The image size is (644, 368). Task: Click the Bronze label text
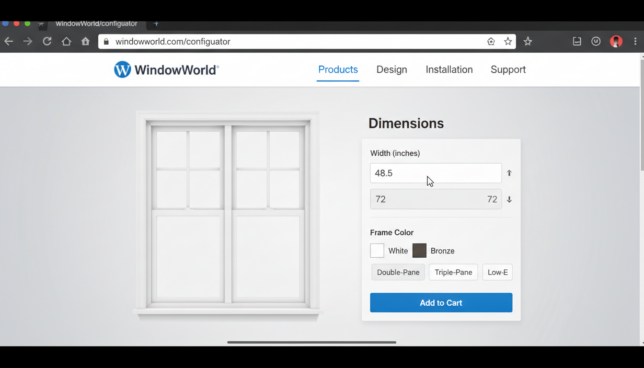pos(442,251)
